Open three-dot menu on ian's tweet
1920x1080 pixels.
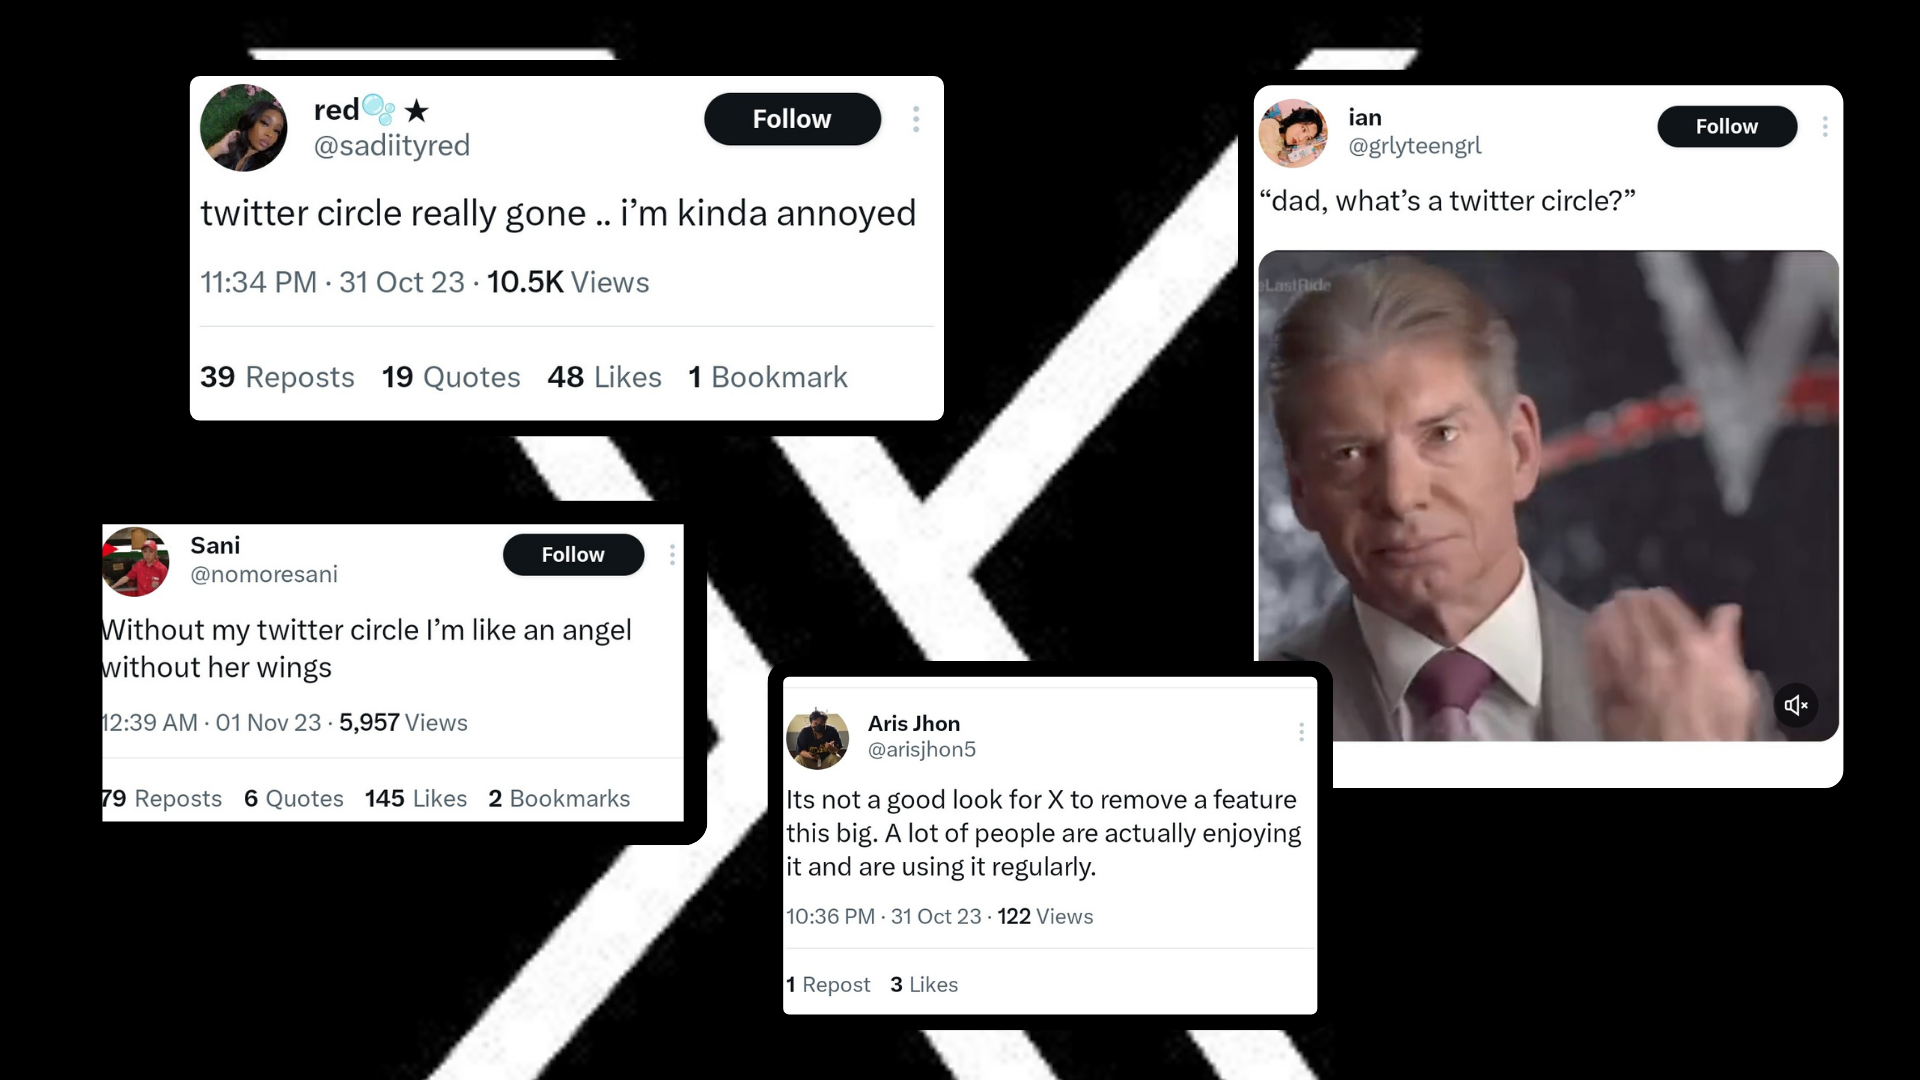pos(1825,127)
